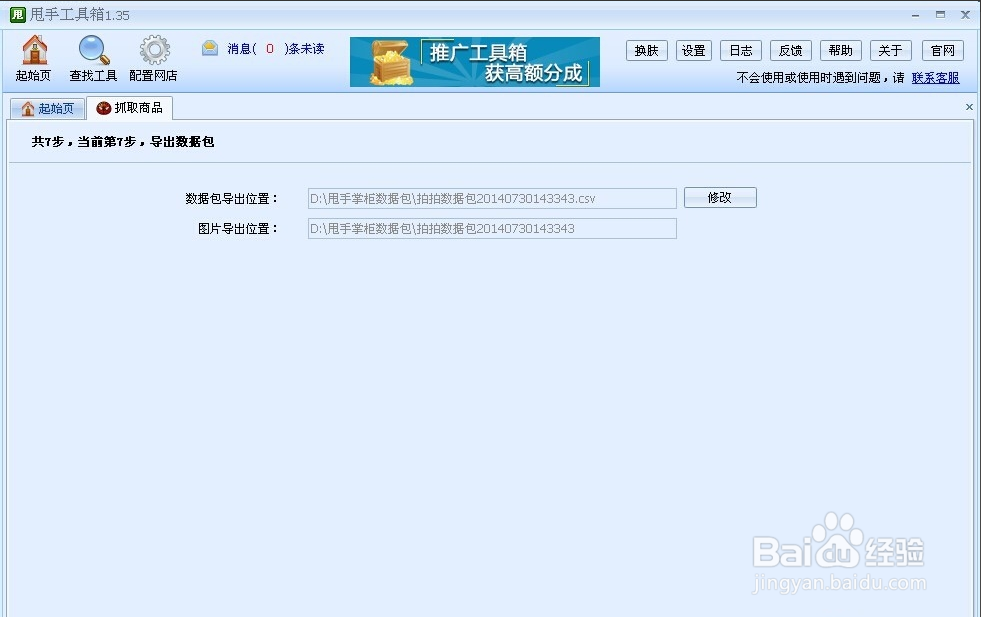Open the 帮助 help button
Image resolution: width=981 pixels, height=617 pixels.
[x=840, y=51]
